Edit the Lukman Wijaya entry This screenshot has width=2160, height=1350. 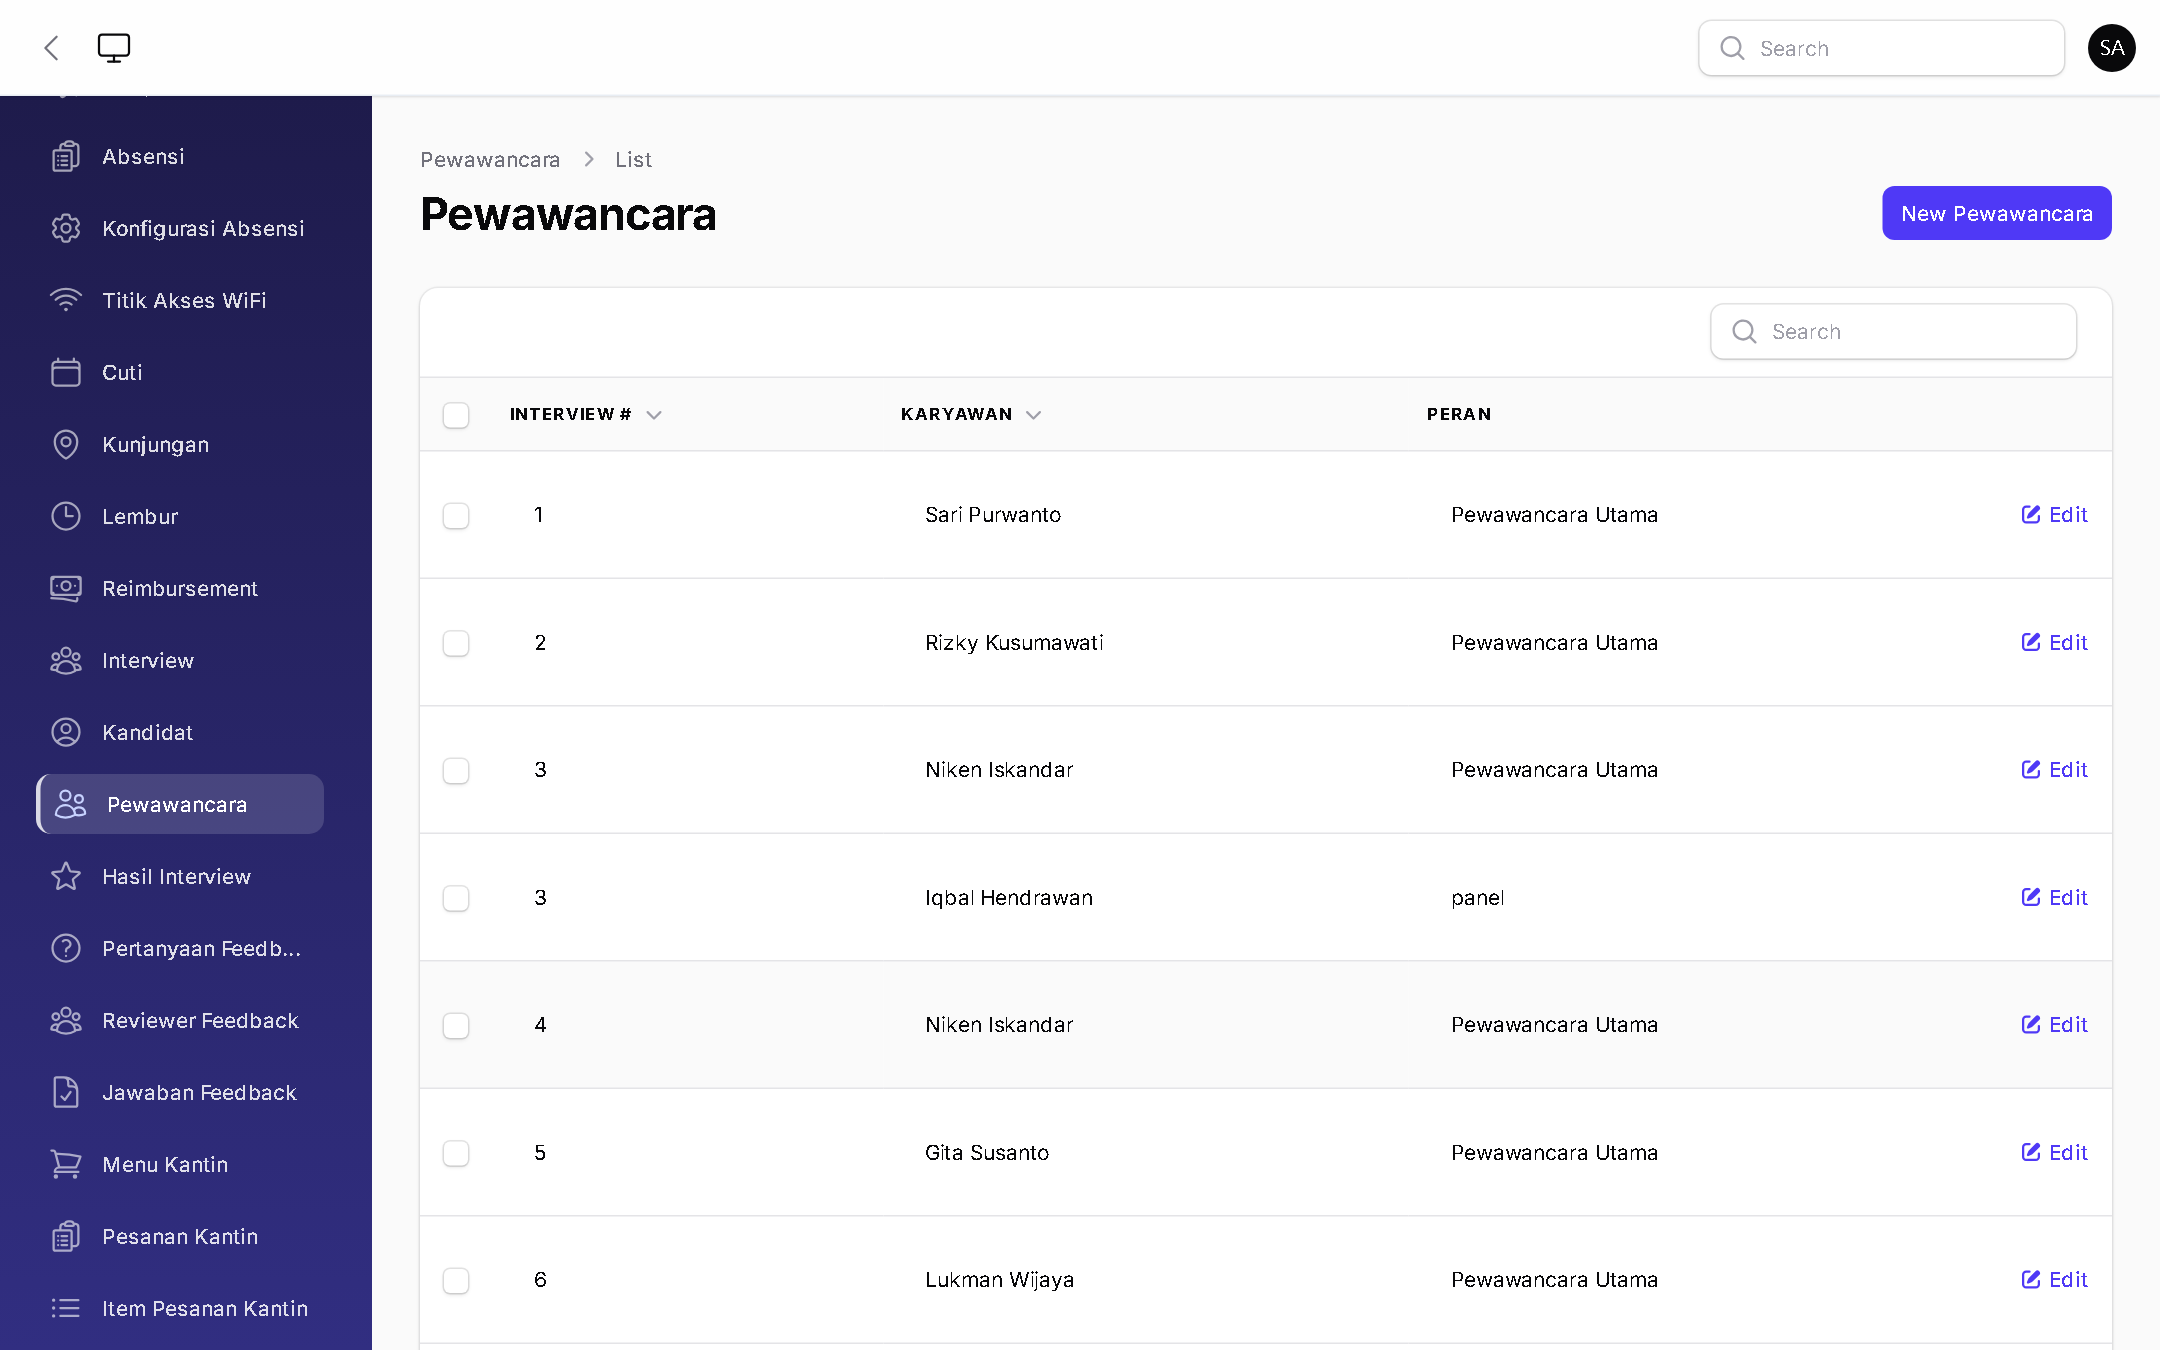click(x=2054, y=1280)
